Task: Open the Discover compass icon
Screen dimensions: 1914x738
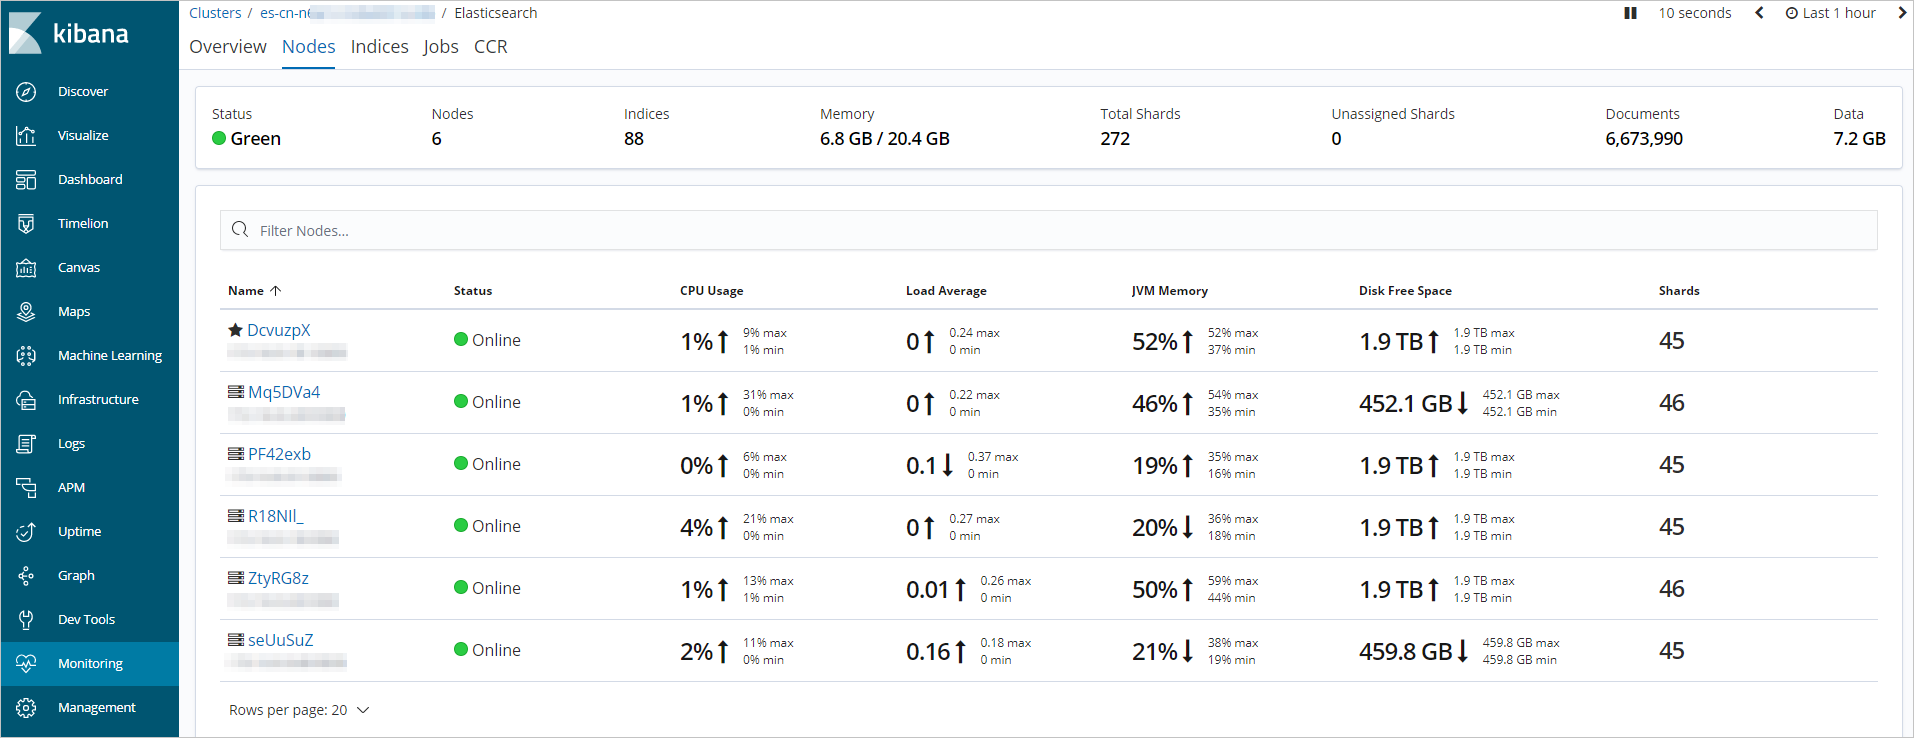Action: [x=27, y=92]
